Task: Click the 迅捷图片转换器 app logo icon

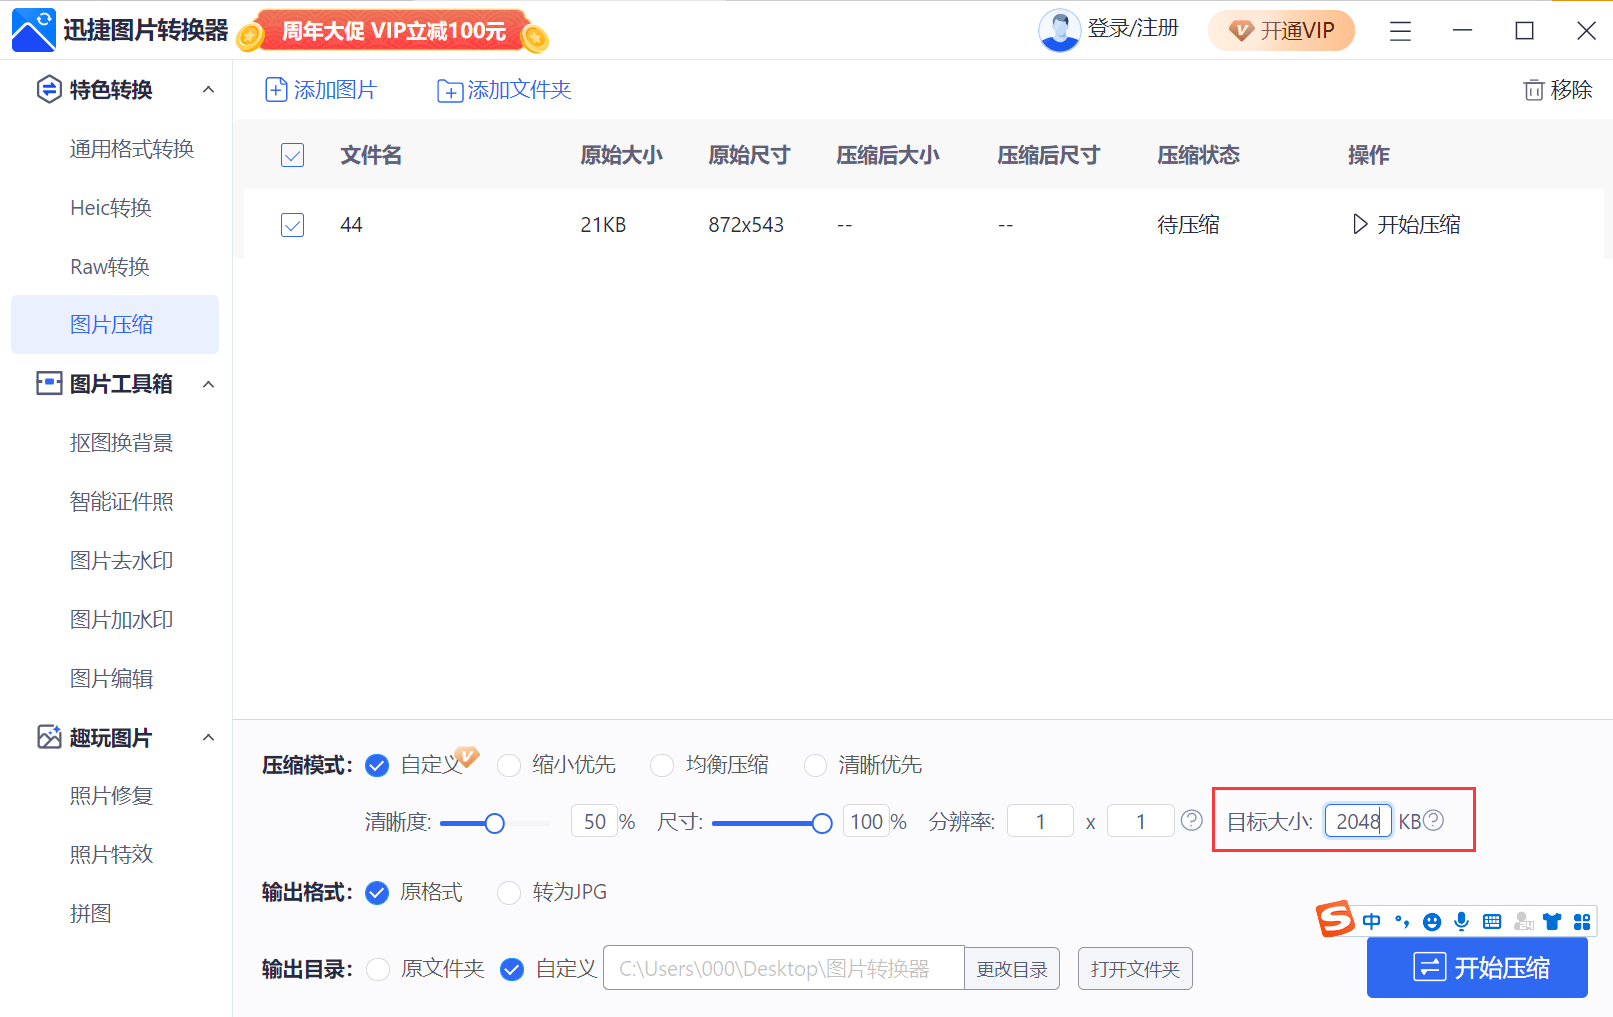Action: click(33, 30)
